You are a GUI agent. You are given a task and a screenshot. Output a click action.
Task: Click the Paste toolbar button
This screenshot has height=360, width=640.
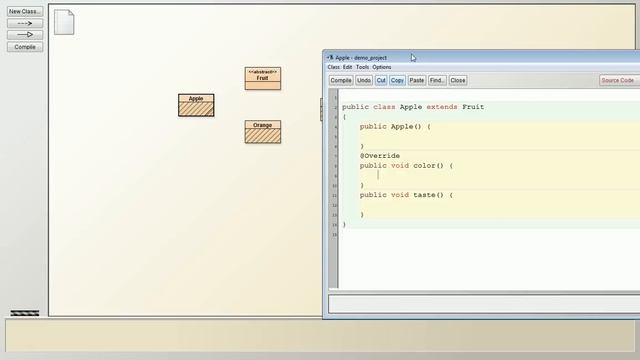pyautogui.click(x=416, y=80)
